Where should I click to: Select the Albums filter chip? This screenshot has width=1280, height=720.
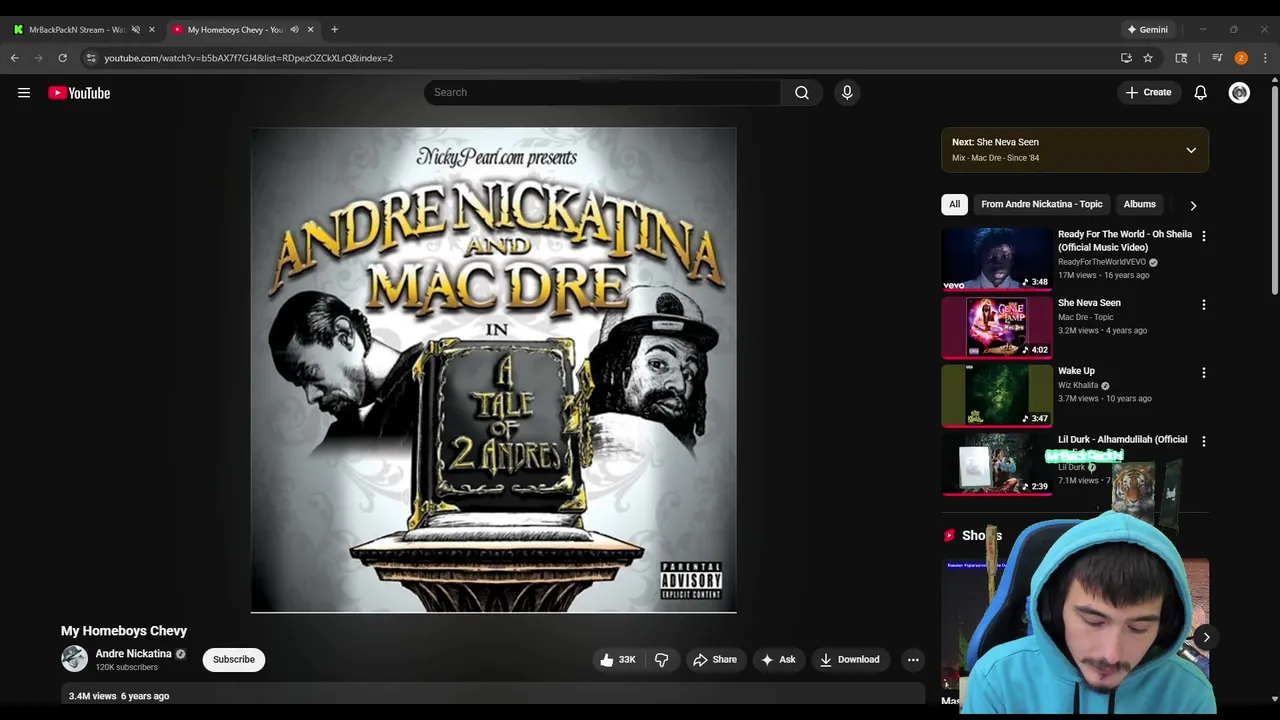click(1139, 204)
